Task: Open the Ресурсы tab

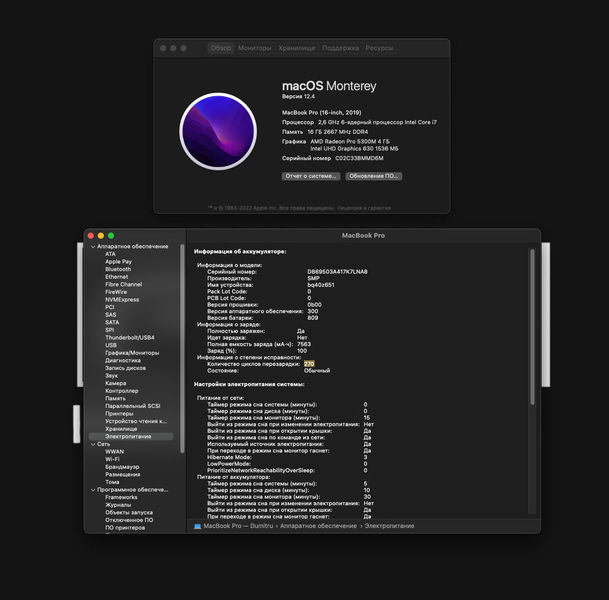Action: (379, 48)
